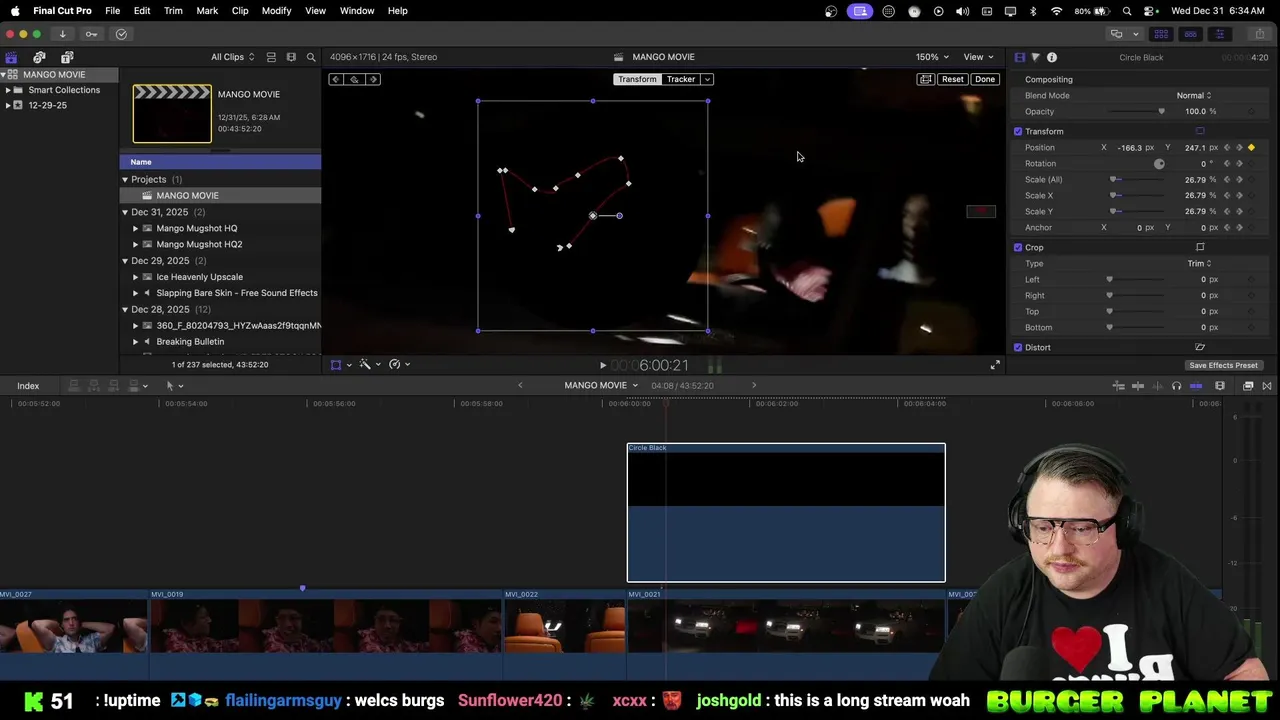Open the Info inspector tab
This screenshot has width=1280, height=720.
coord(1052,57)
